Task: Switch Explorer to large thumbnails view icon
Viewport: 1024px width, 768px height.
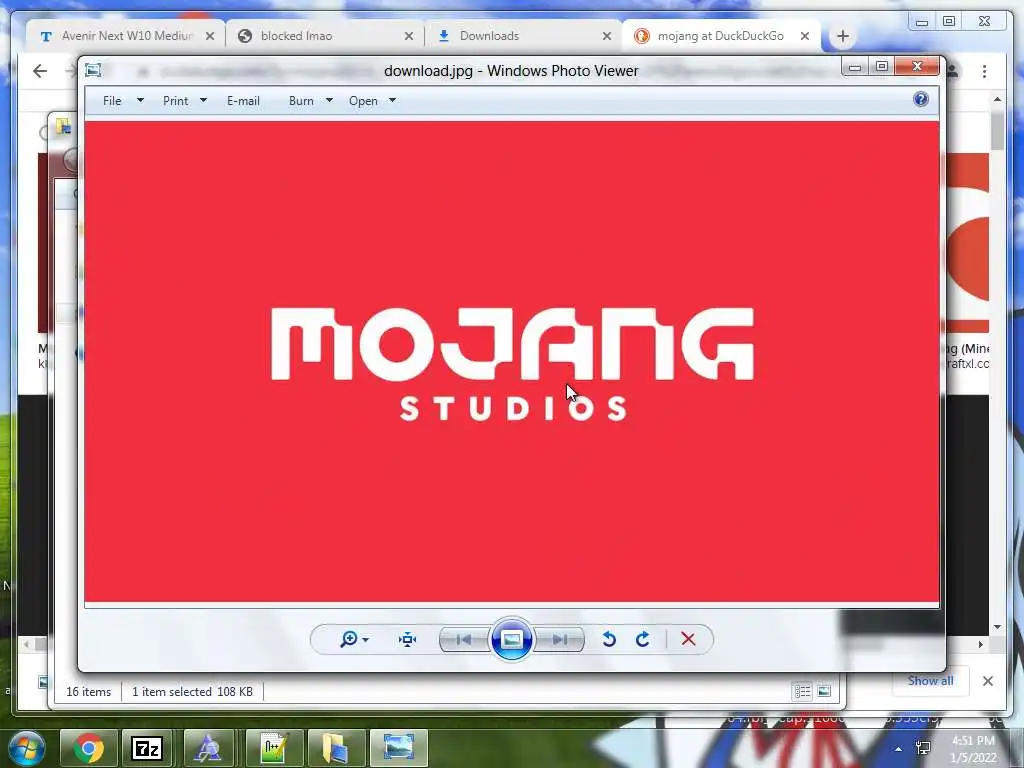Action: pyautogui.click(x=824, y=691)
